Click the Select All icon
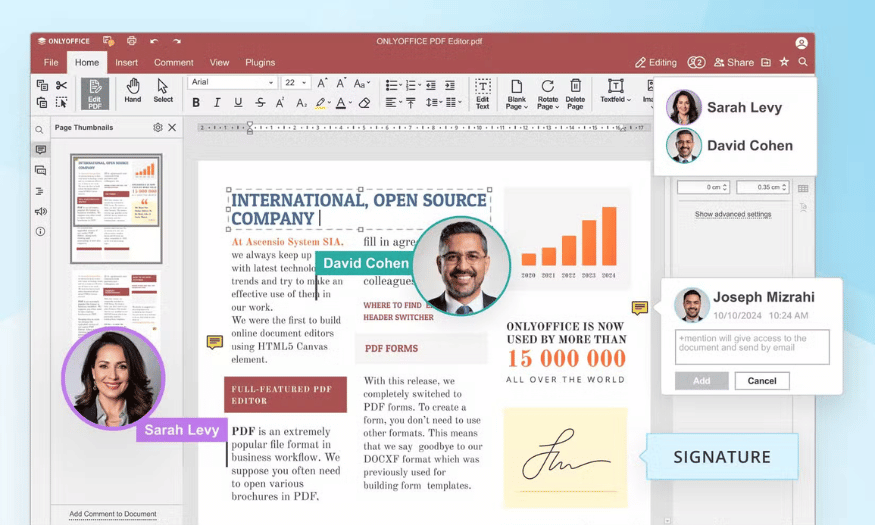Viewport: 875px width, 525px height. pyautogui.click(x=61, y=102)
